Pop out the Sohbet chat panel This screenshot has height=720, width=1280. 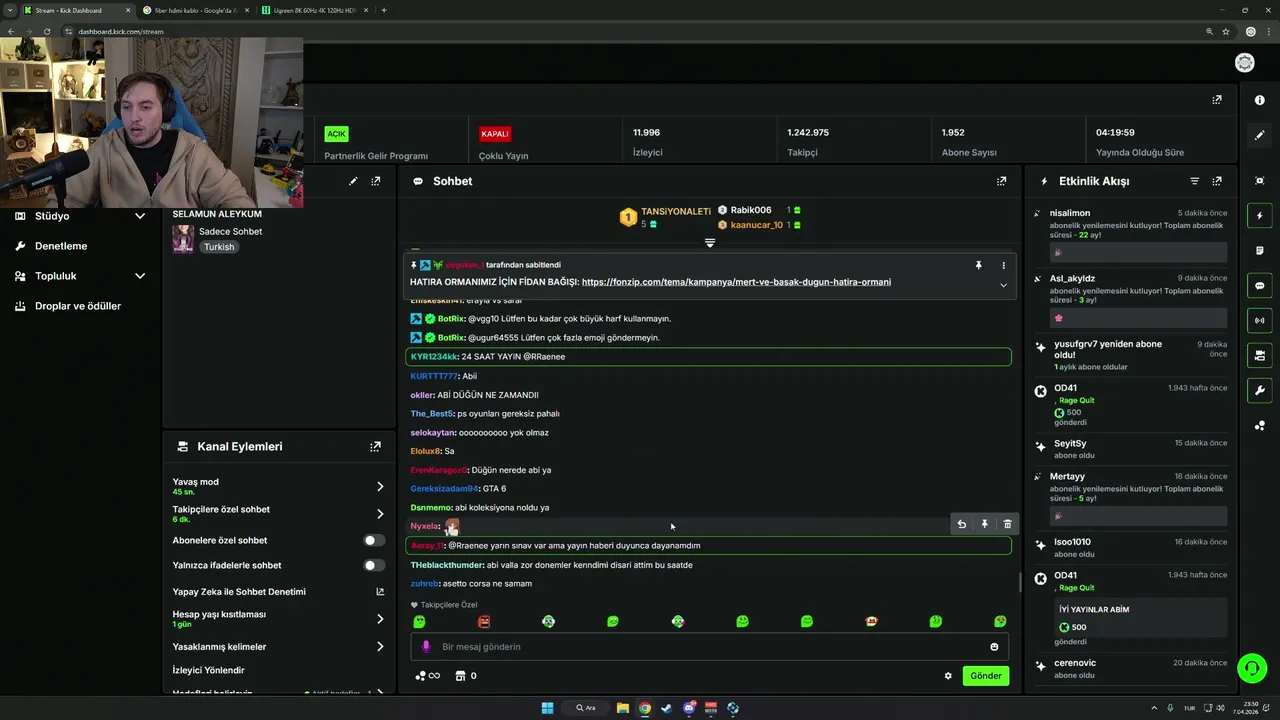1001,181
